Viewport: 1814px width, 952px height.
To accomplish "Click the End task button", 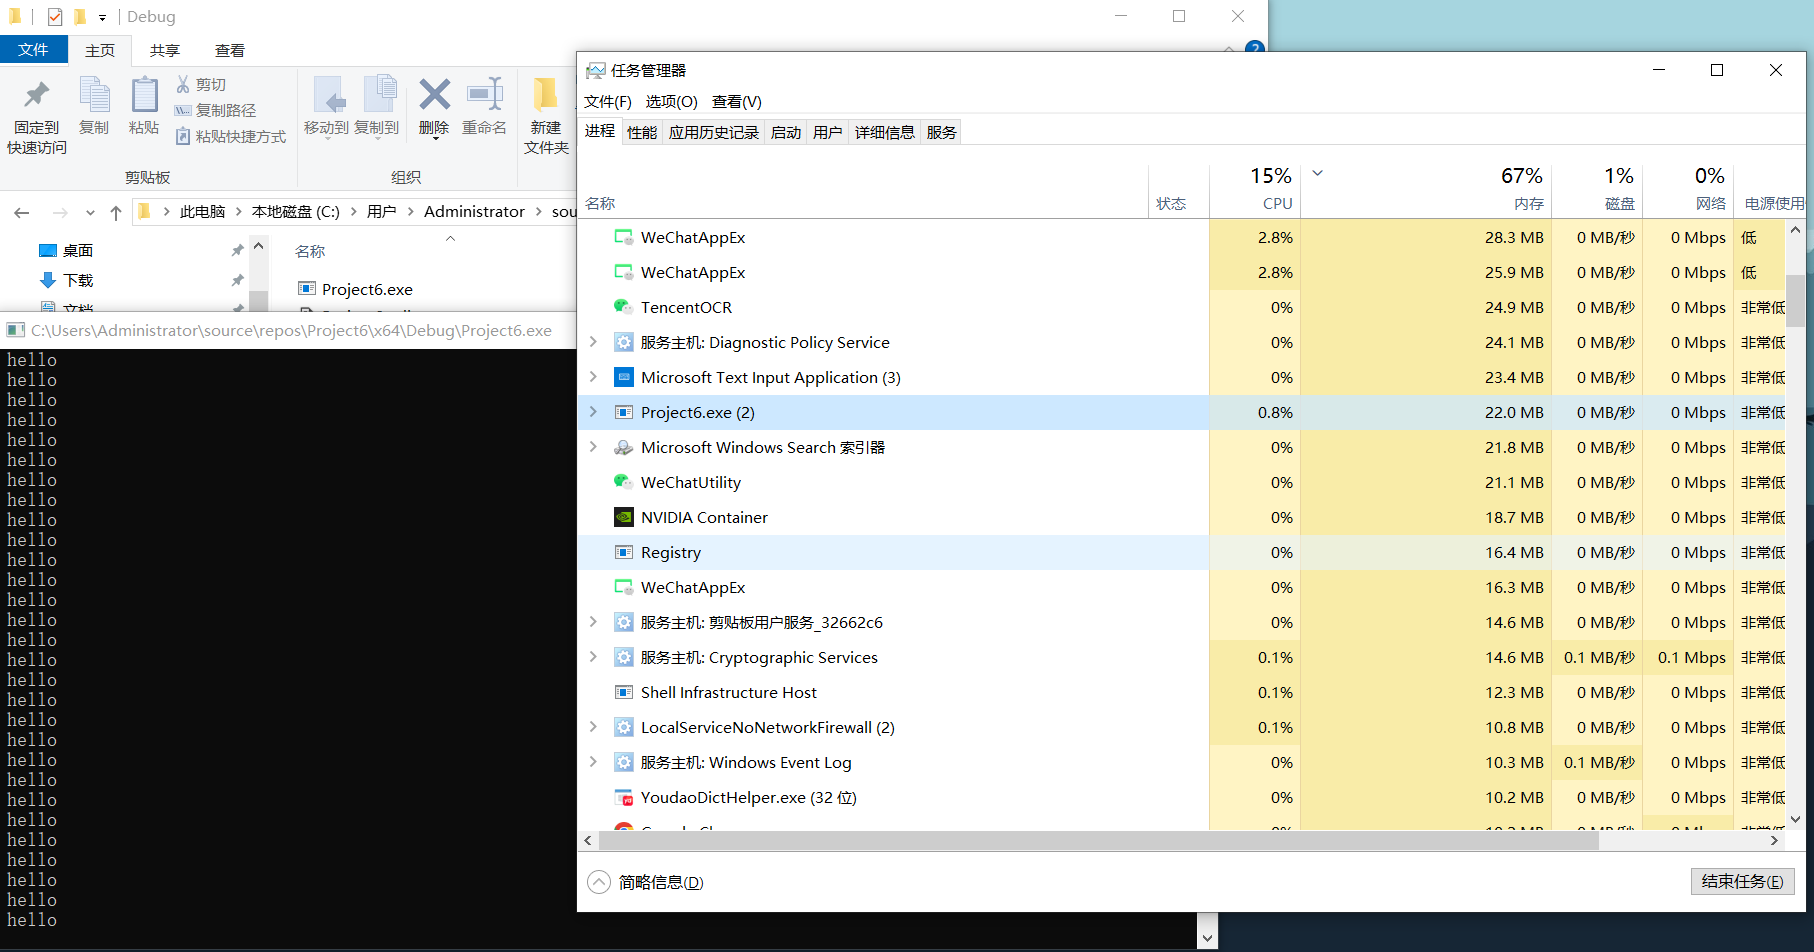I will pyautogui.click(x=1742, y=881).
